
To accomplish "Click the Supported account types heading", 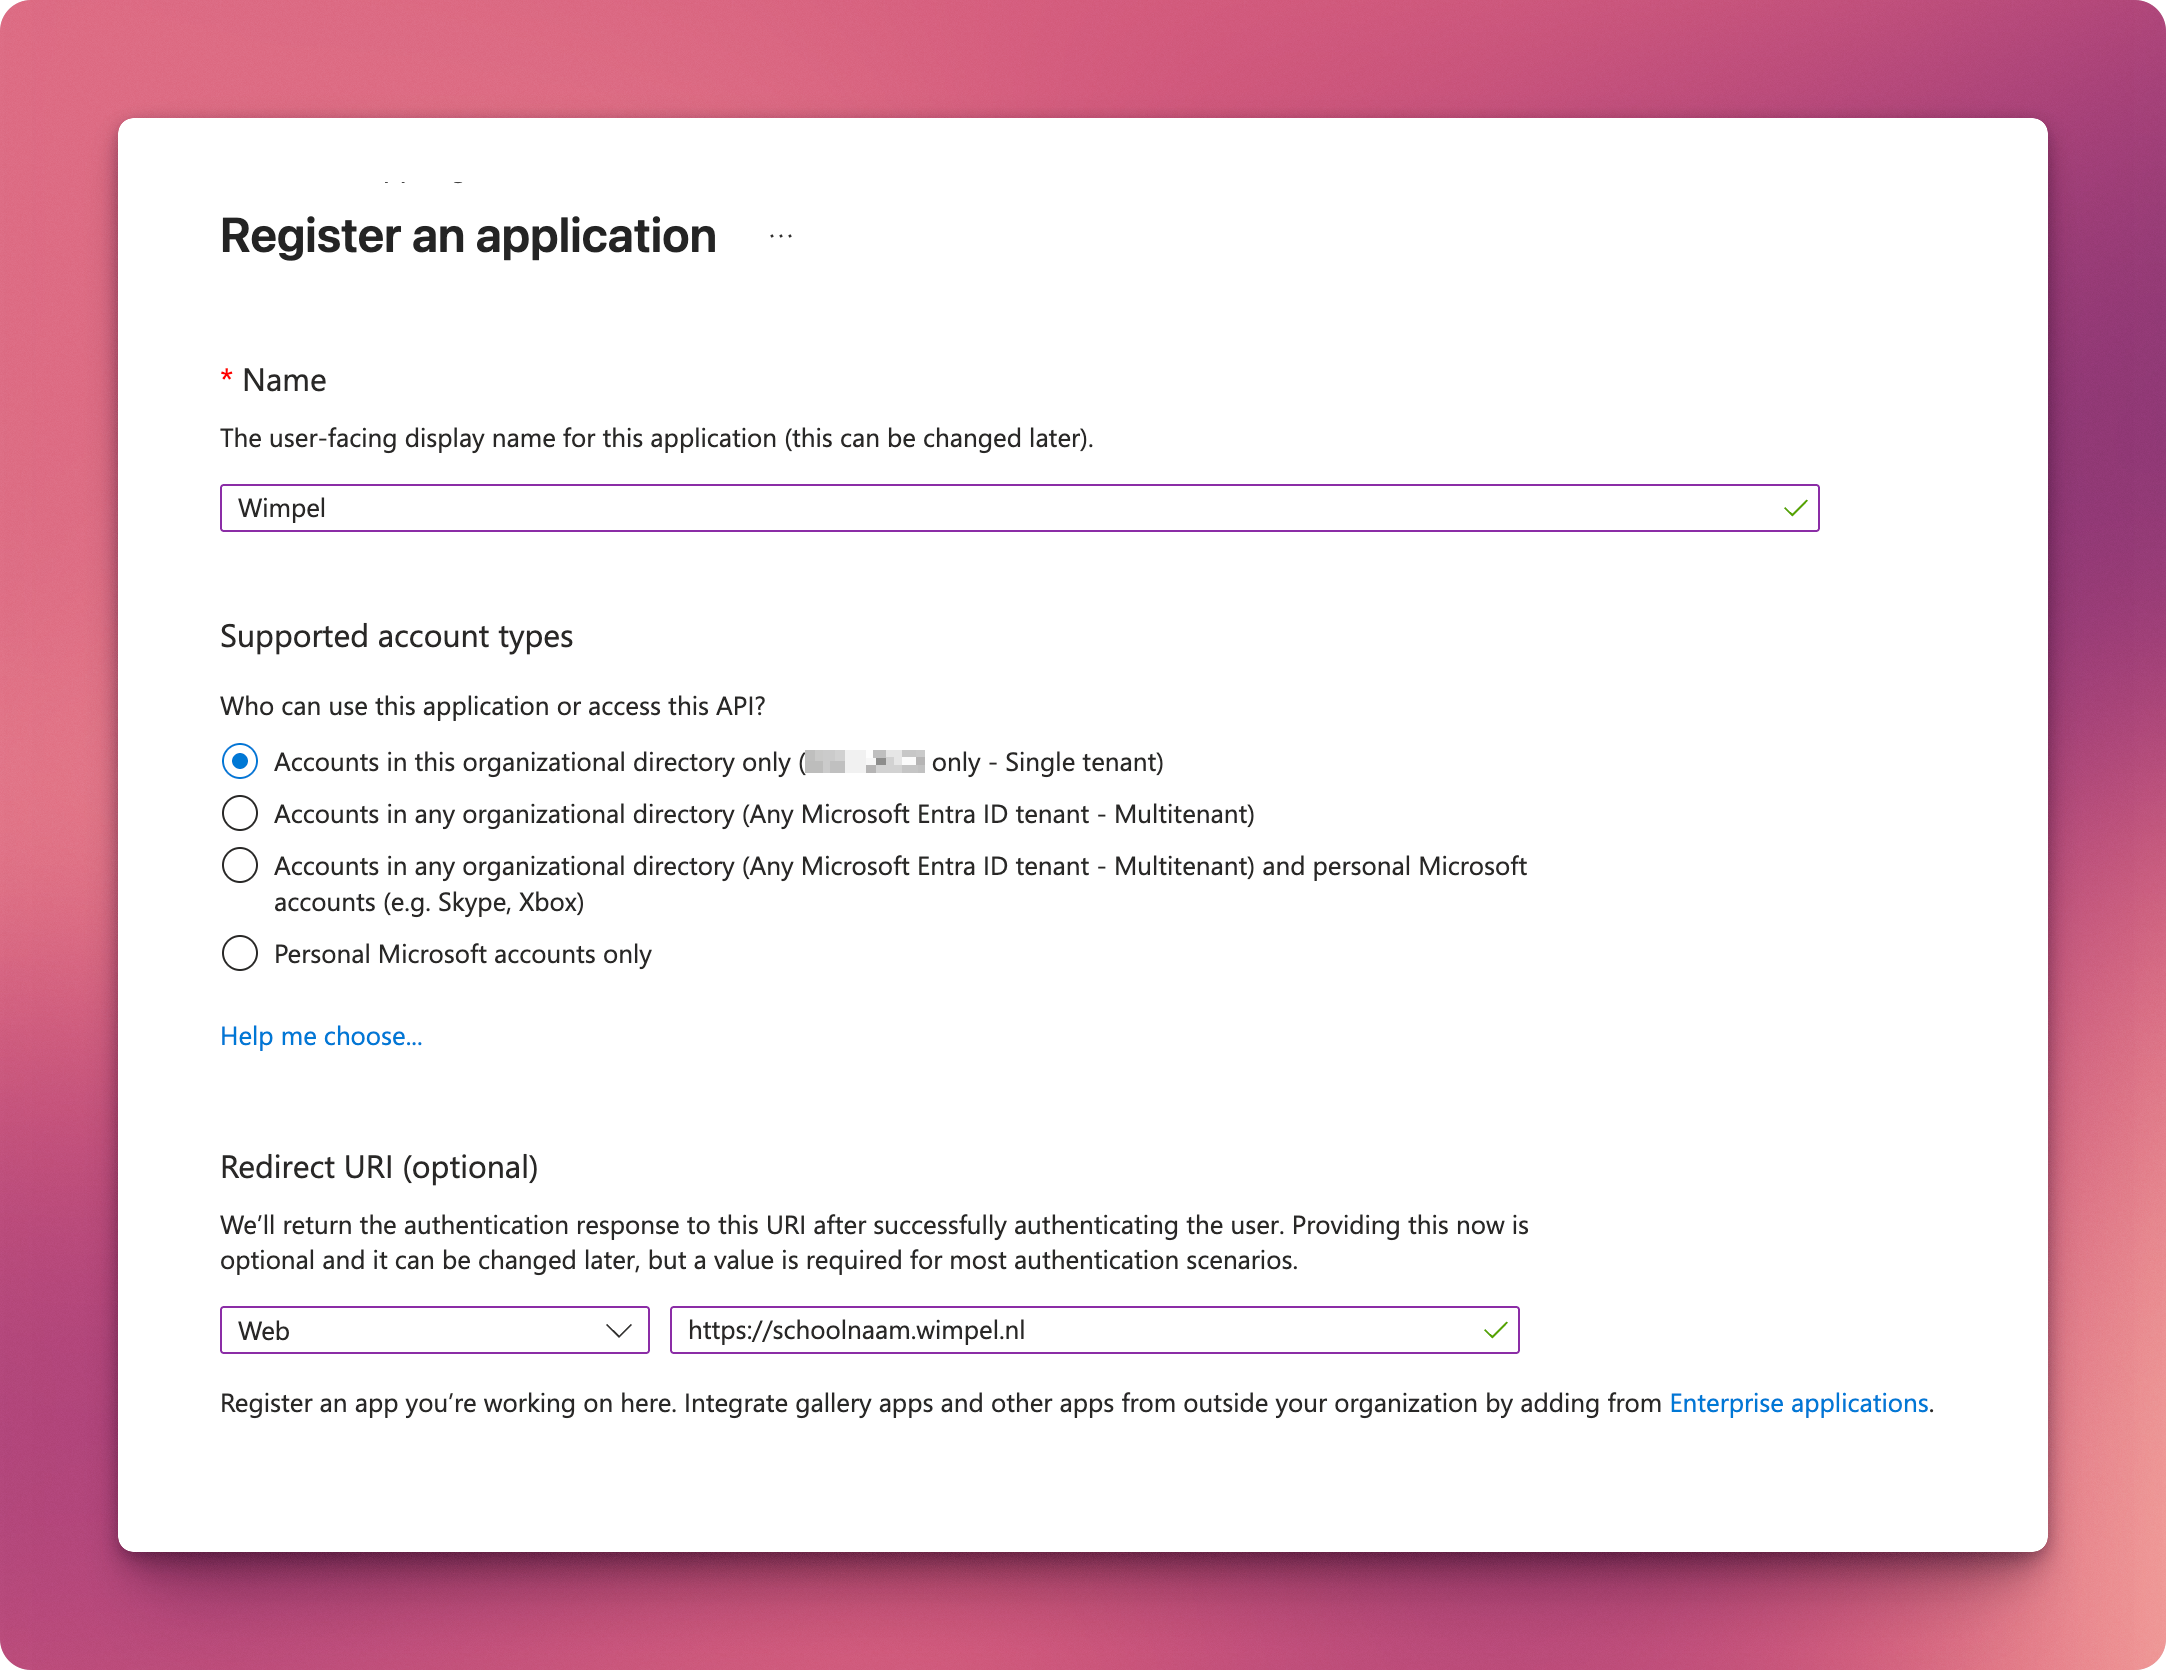I will click(x=396, y=636).
